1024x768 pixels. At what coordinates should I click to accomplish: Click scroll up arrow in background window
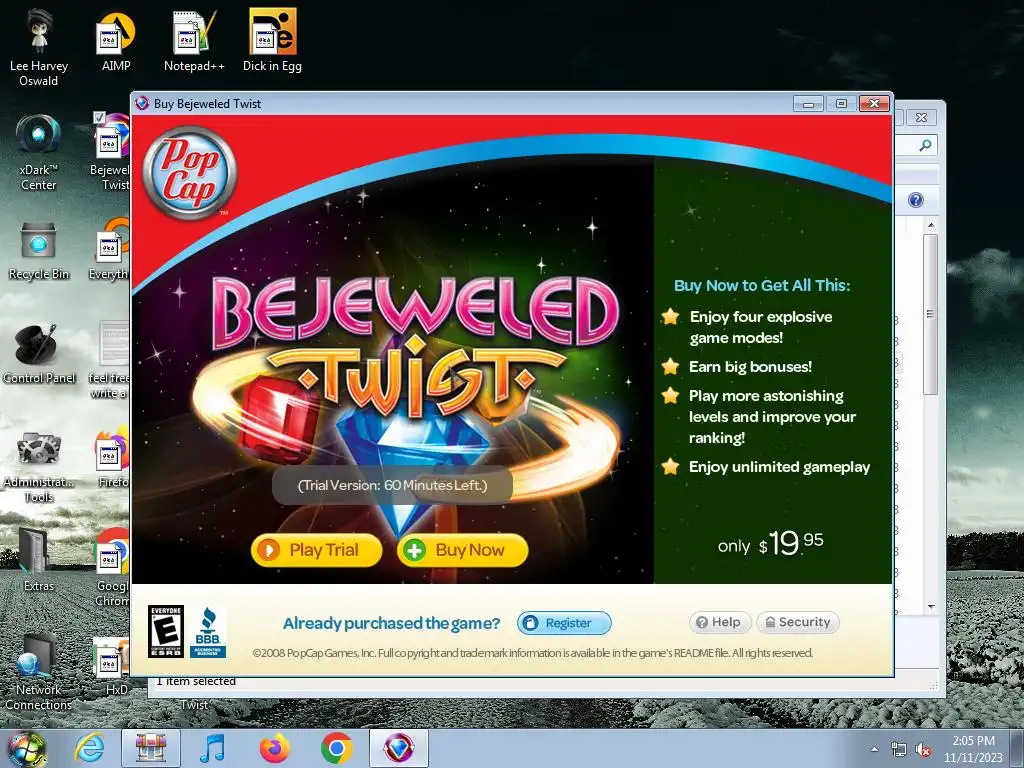[931, 225]
